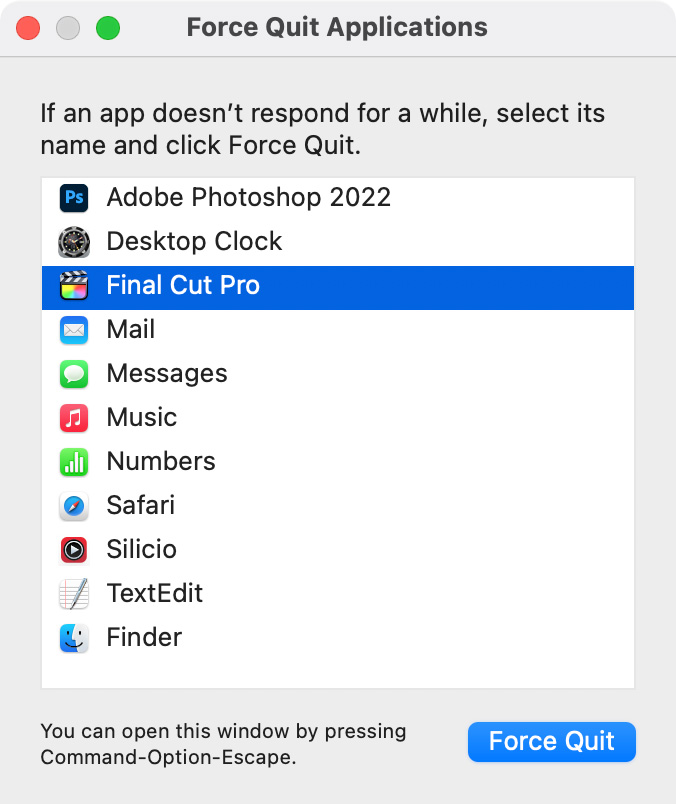Select the Numbers app name
This screenshot has height=804, width=676.
click(161, 461)
